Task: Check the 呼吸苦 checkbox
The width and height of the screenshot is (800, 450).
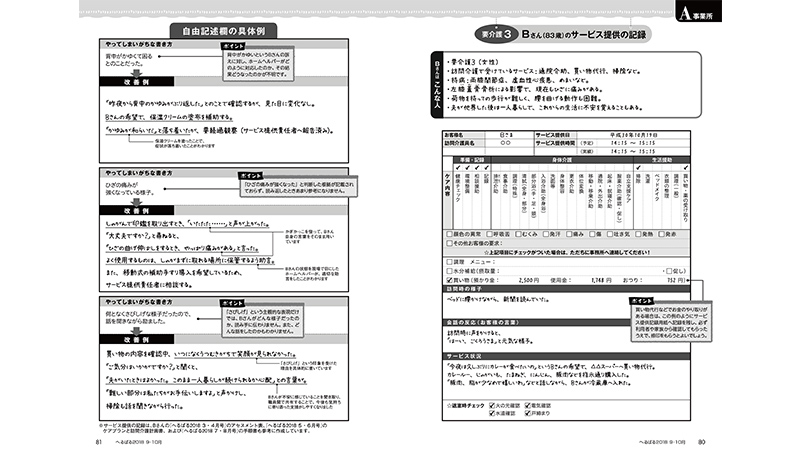Action: point(489,234)
